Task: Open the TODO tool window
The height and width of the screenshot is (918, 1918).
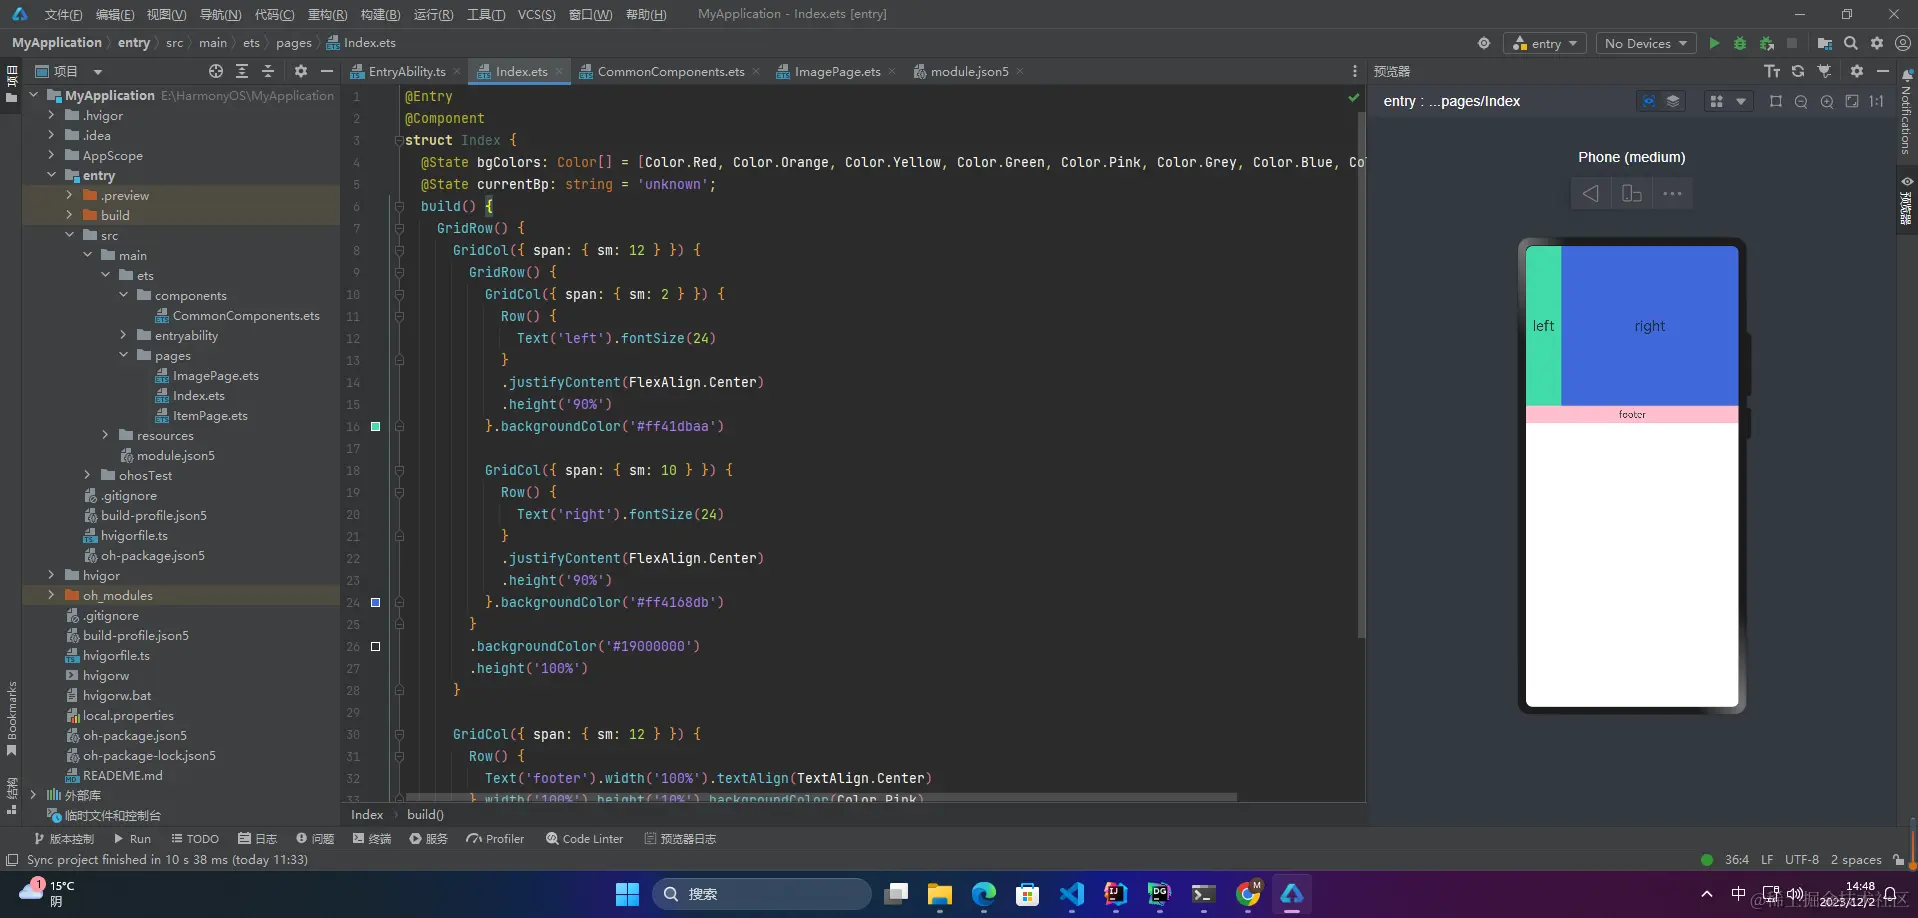Action: click(194, 839)
